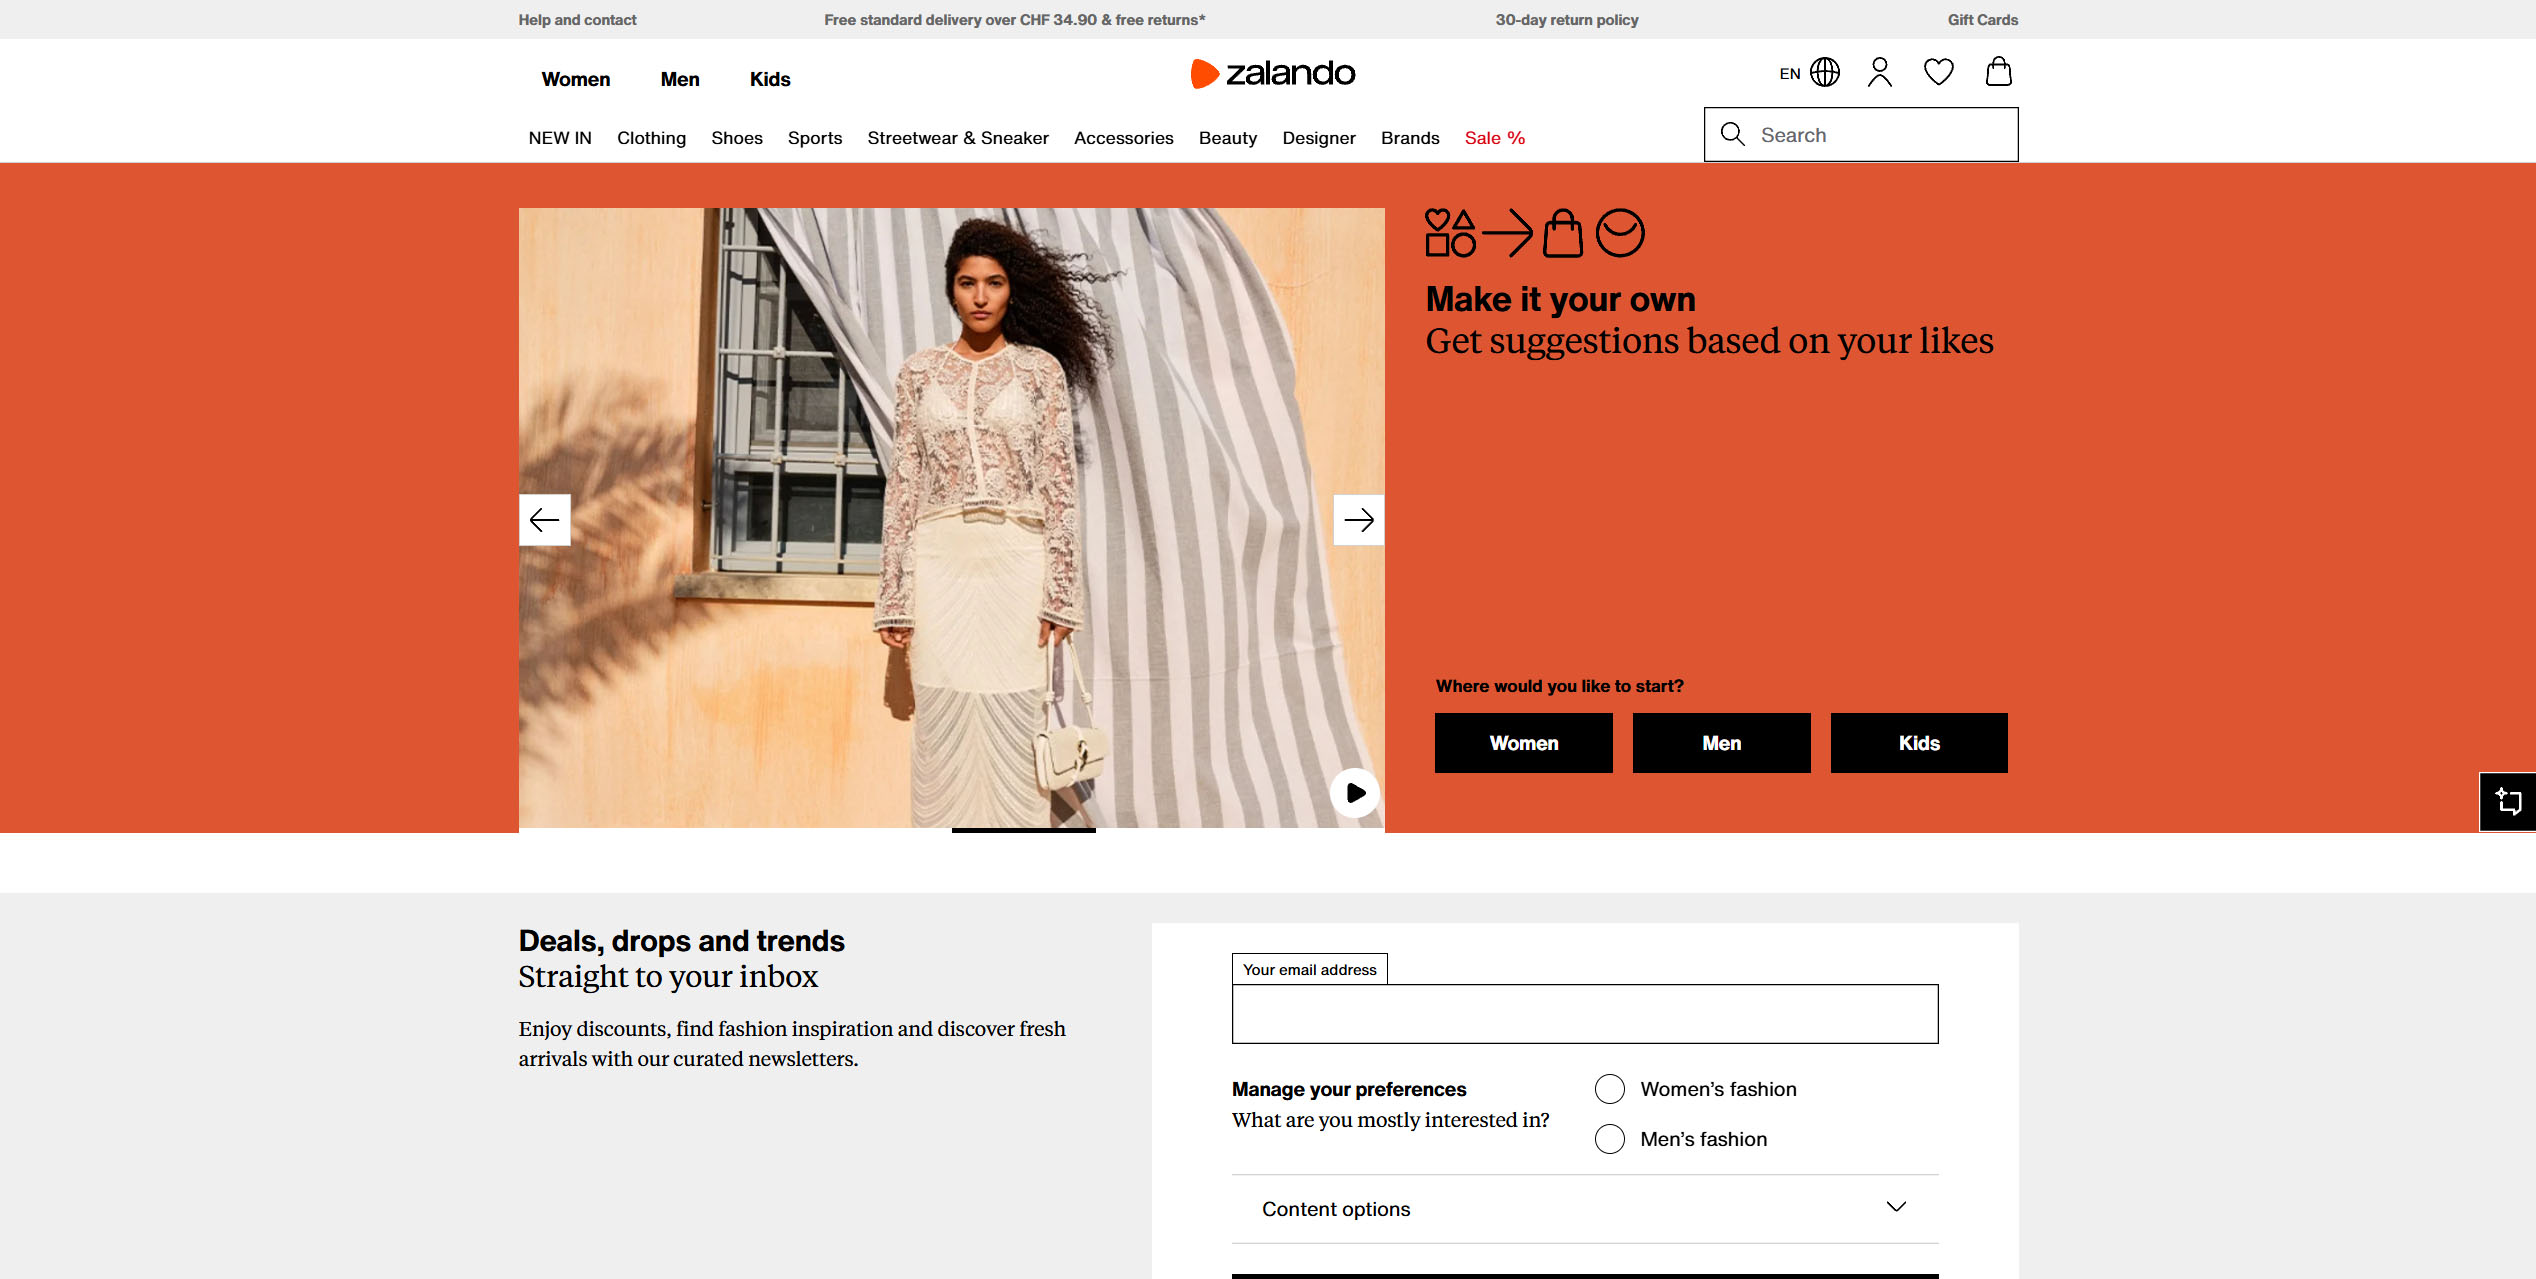The image size is (2536, 1279).
Task: Start with the black Kids button
Action: click(x=1919, y=743)
